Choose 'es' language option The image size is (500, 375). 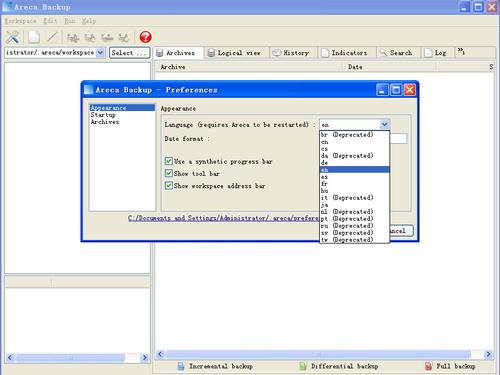(x=354, y=177)
